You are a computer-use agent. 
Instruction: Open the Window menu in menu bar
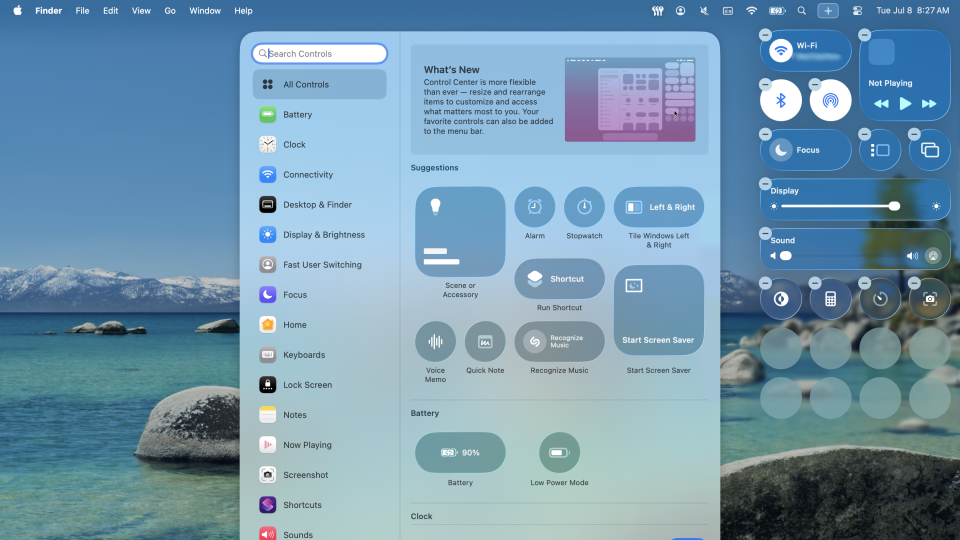[x=205, y=10]
